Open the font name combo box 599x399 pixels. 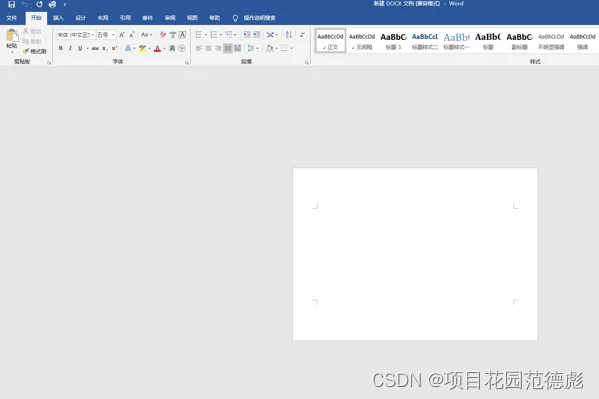coord(76,35)
